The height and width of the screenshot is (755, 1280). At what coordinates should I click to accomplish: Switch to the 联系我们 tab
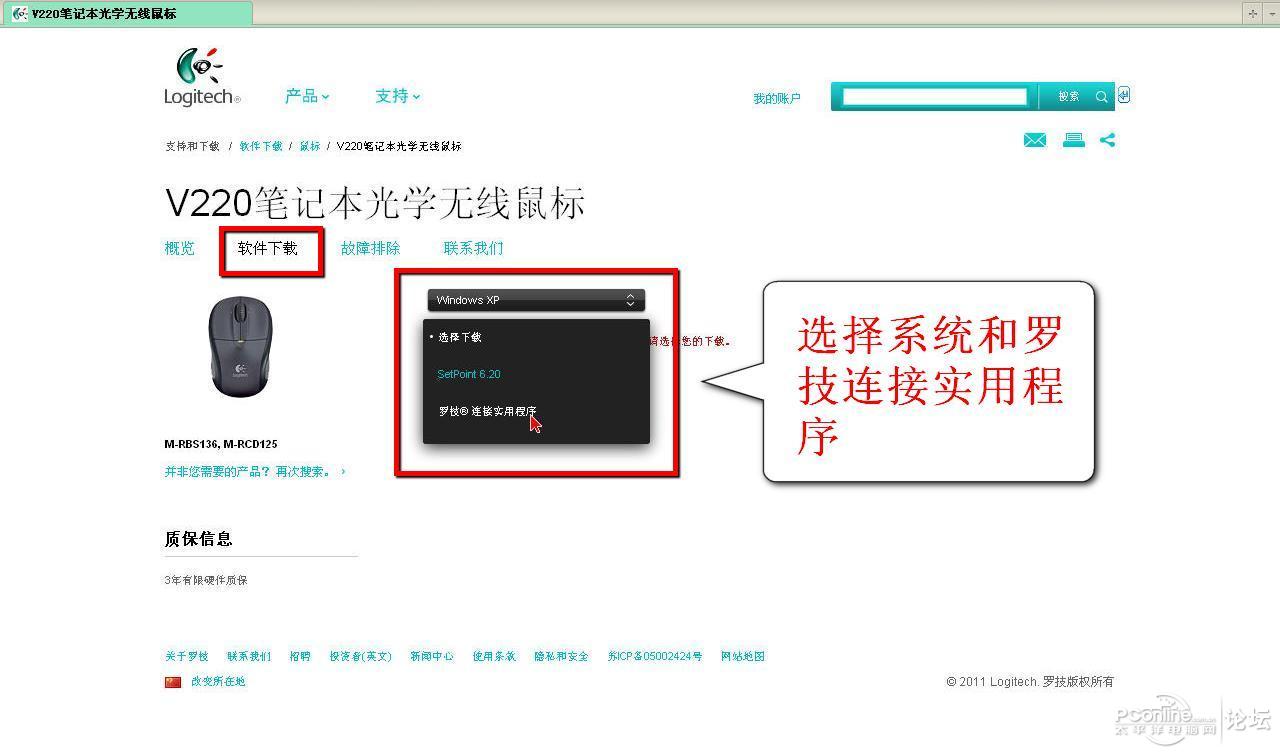(473, 248)
